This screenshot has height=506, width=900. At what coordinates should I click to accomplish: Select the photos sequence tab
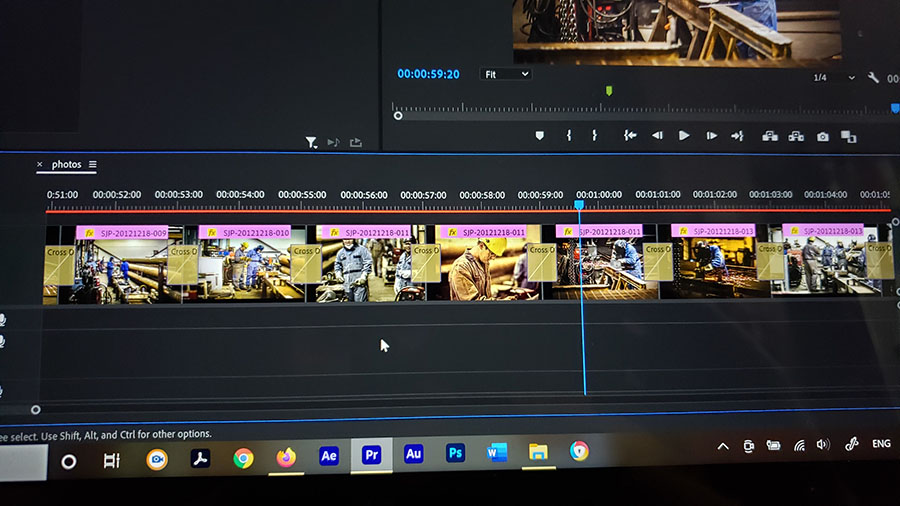pos(66,164)
